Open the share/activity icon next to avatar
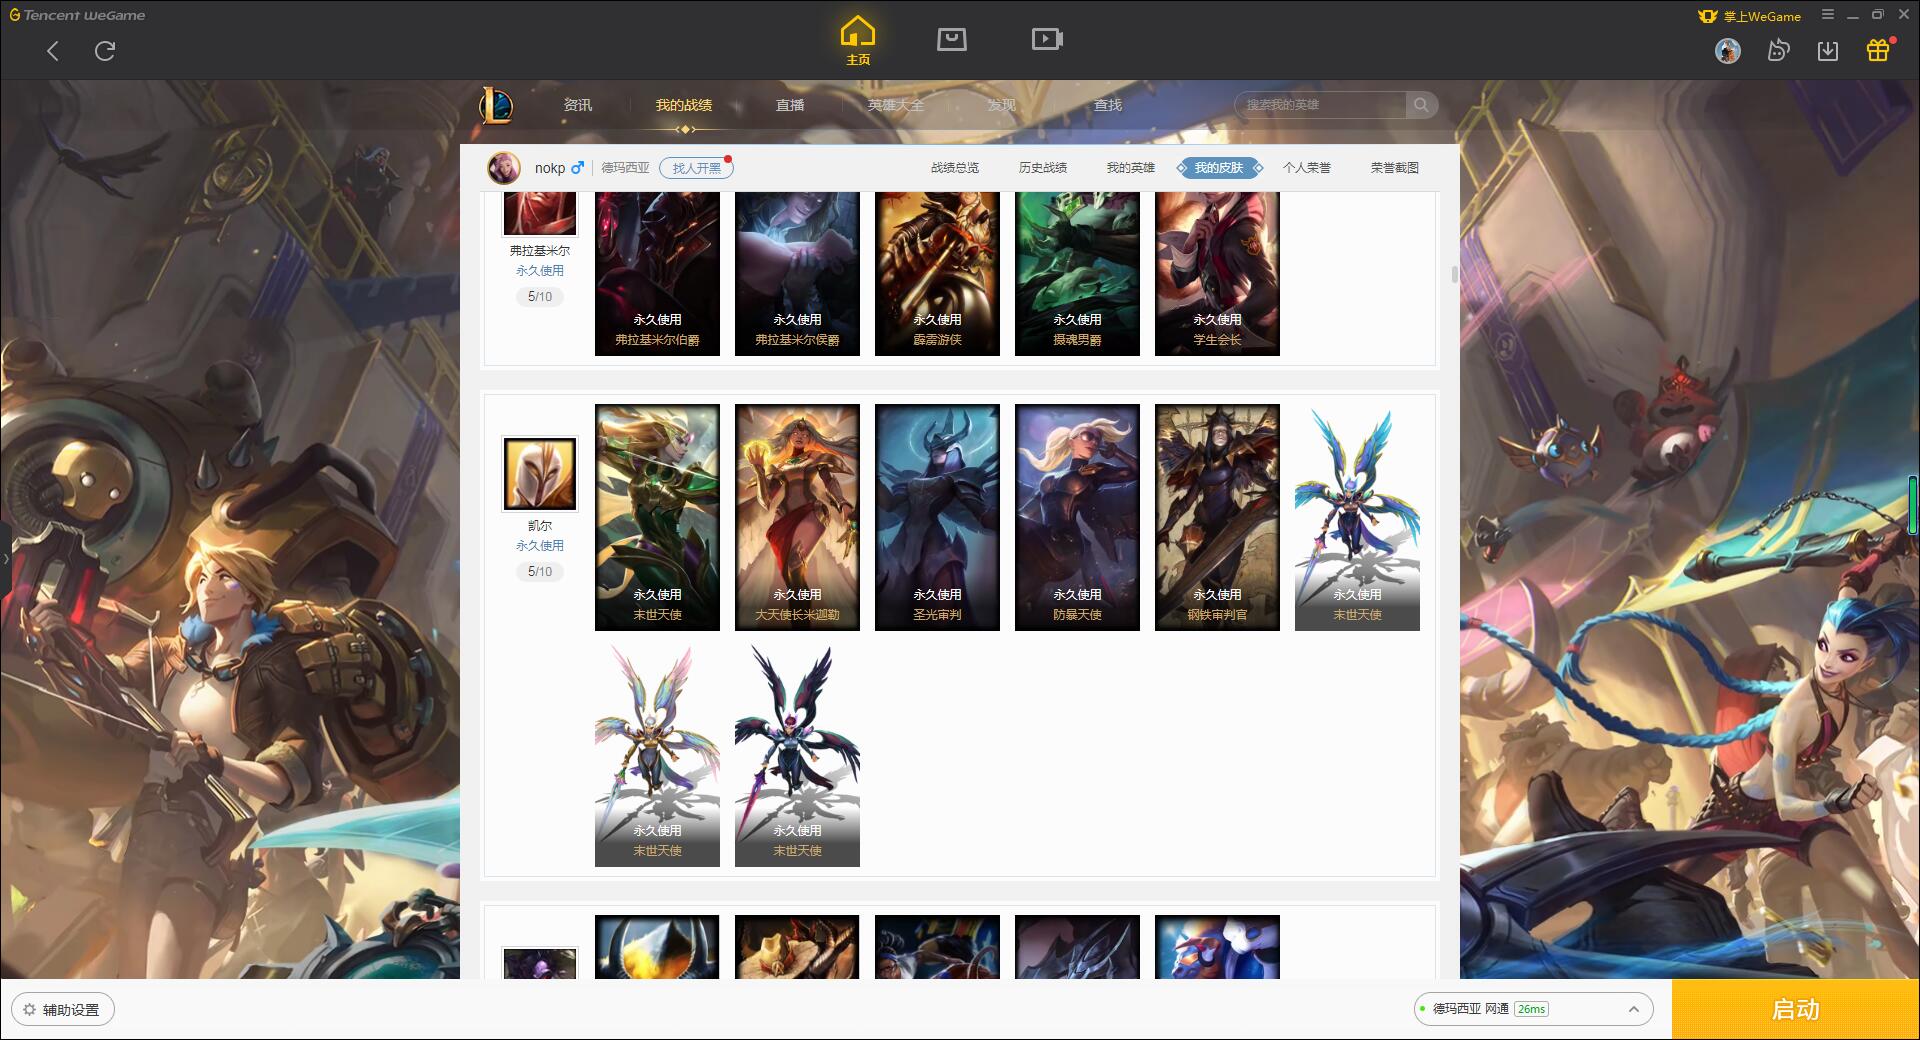The image size is (1920, 1040). pos(1778,50)
